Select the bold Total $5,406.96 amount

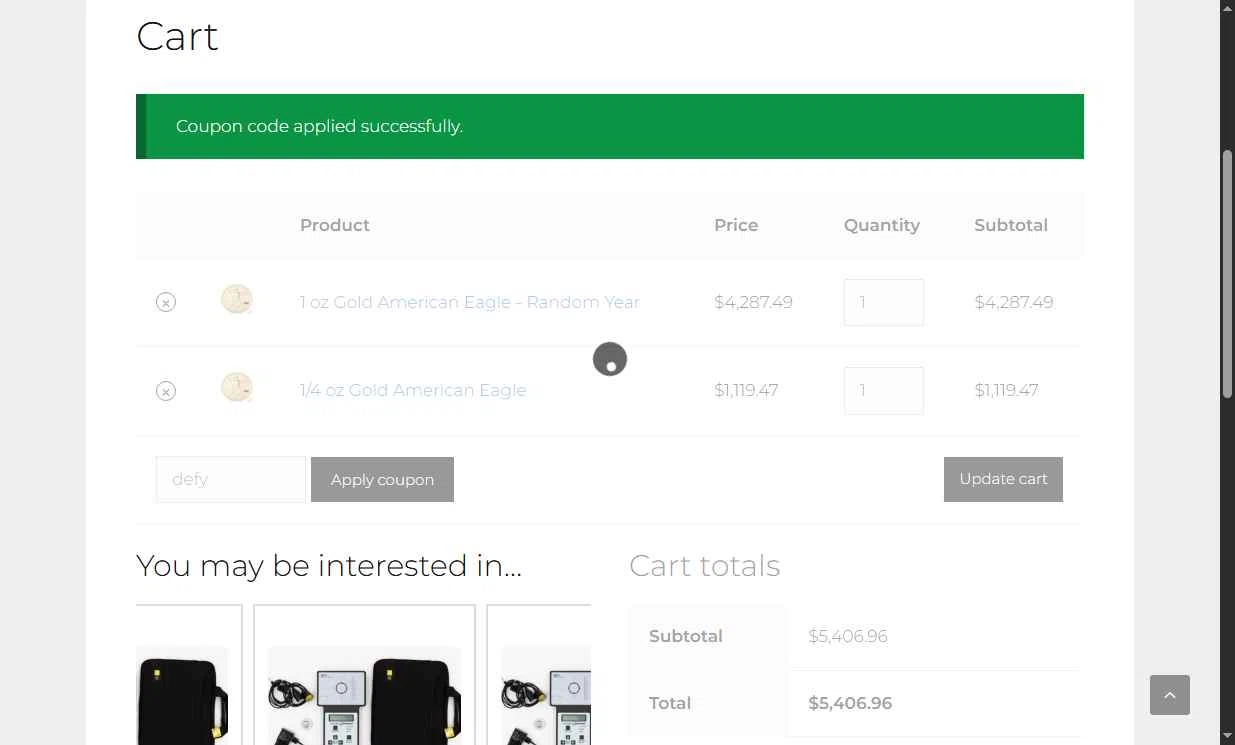pyautogui.click(x=850, y=703)
